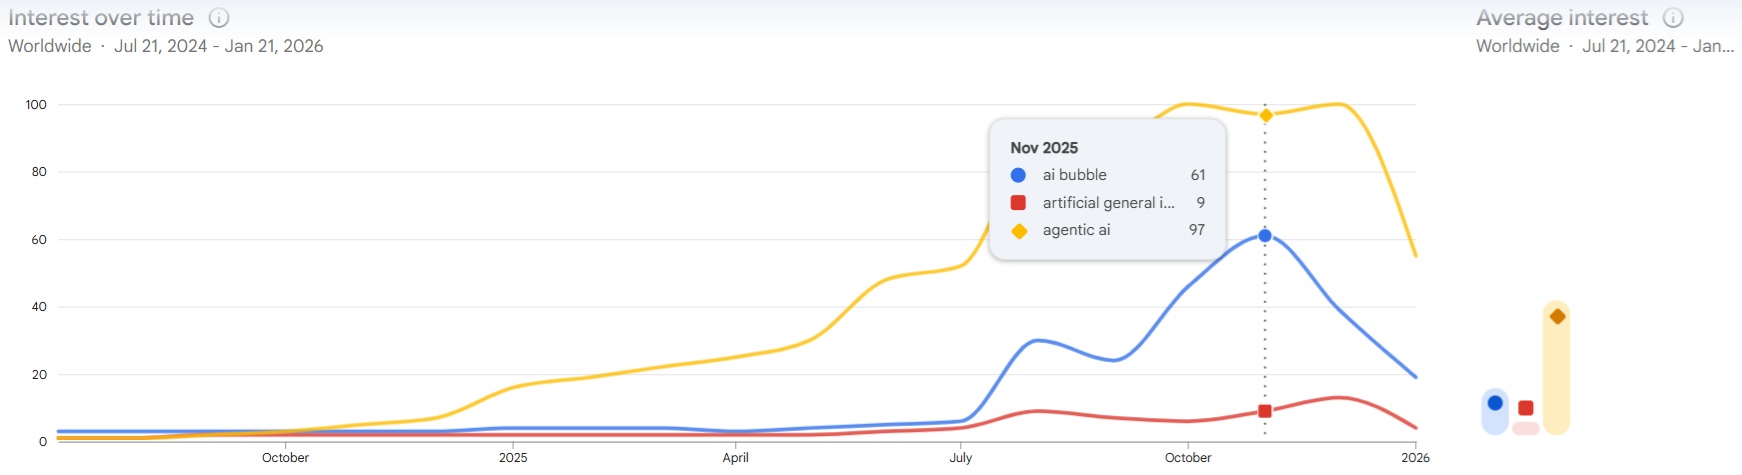The image size is (1742, 475).
Task: Click blue ai bubble point on chart line
Action: pos(1265,236)
